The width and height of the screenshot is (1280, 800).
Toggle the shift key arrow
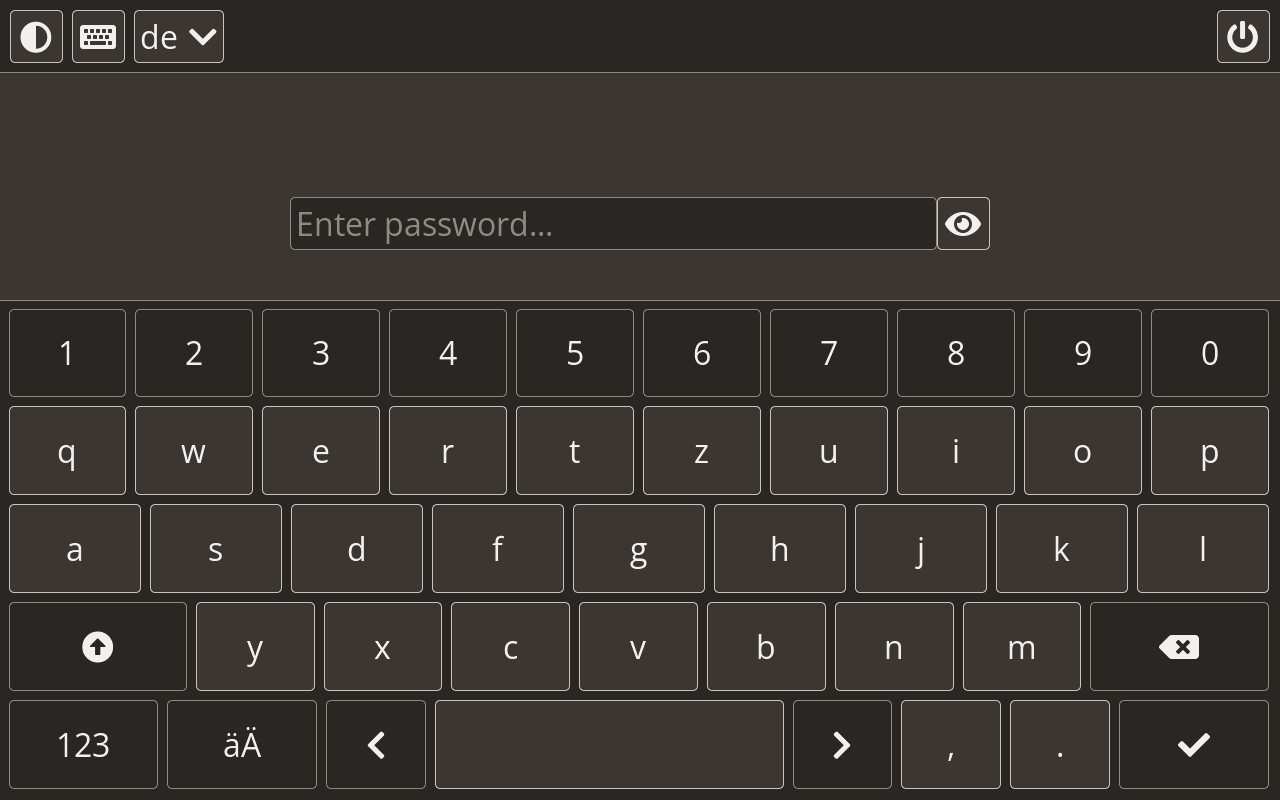coord(97,647)
